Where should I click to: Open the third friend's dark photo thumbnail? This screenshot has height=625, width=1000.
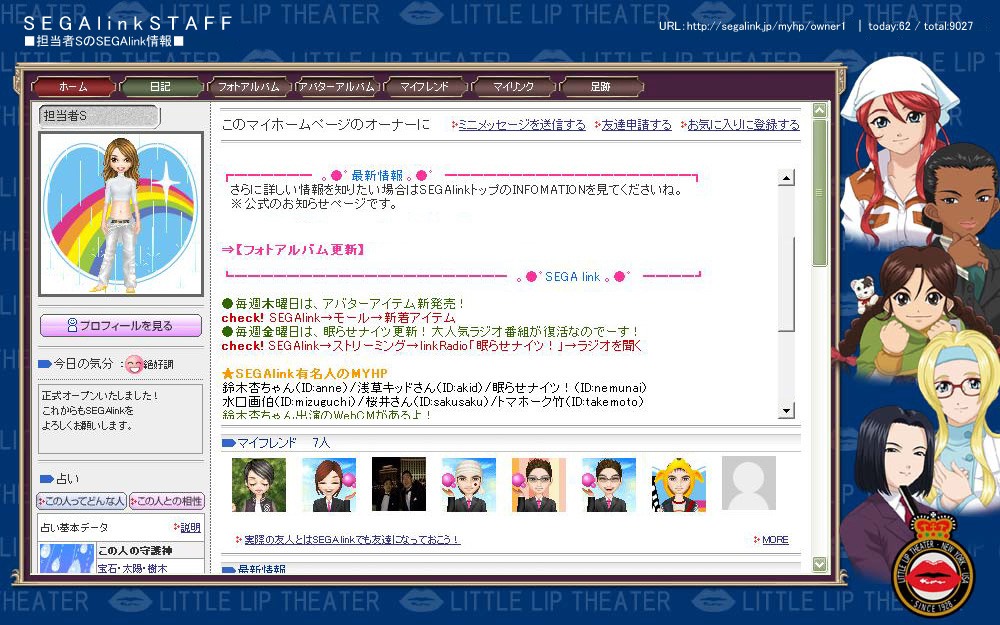[399, 485]
